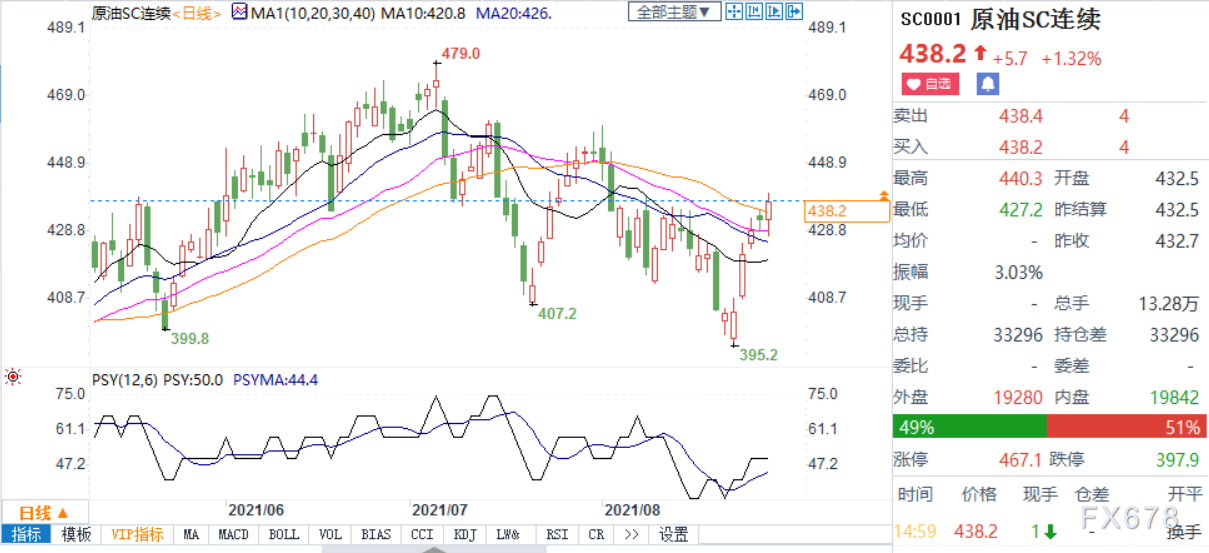Click the bell alert icon
Viewport: 1209px width, 553px height.
pyautogui.click(x=986, y=84)
